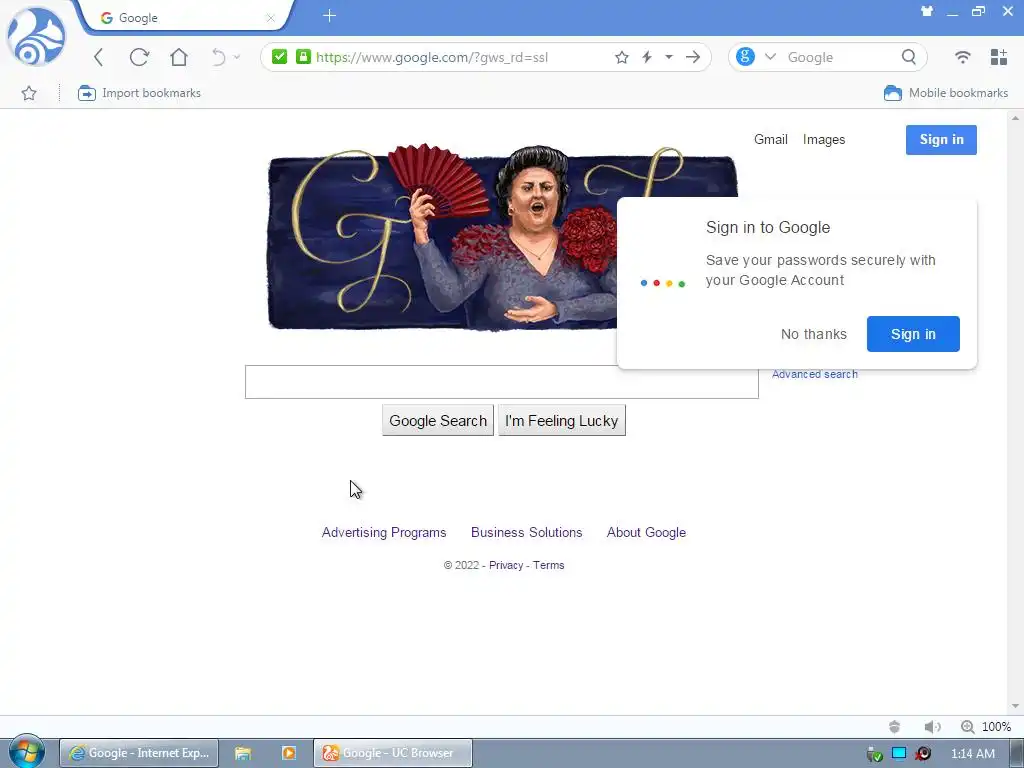Open Images link
The image size is (1024, 768).
(824, 140)
